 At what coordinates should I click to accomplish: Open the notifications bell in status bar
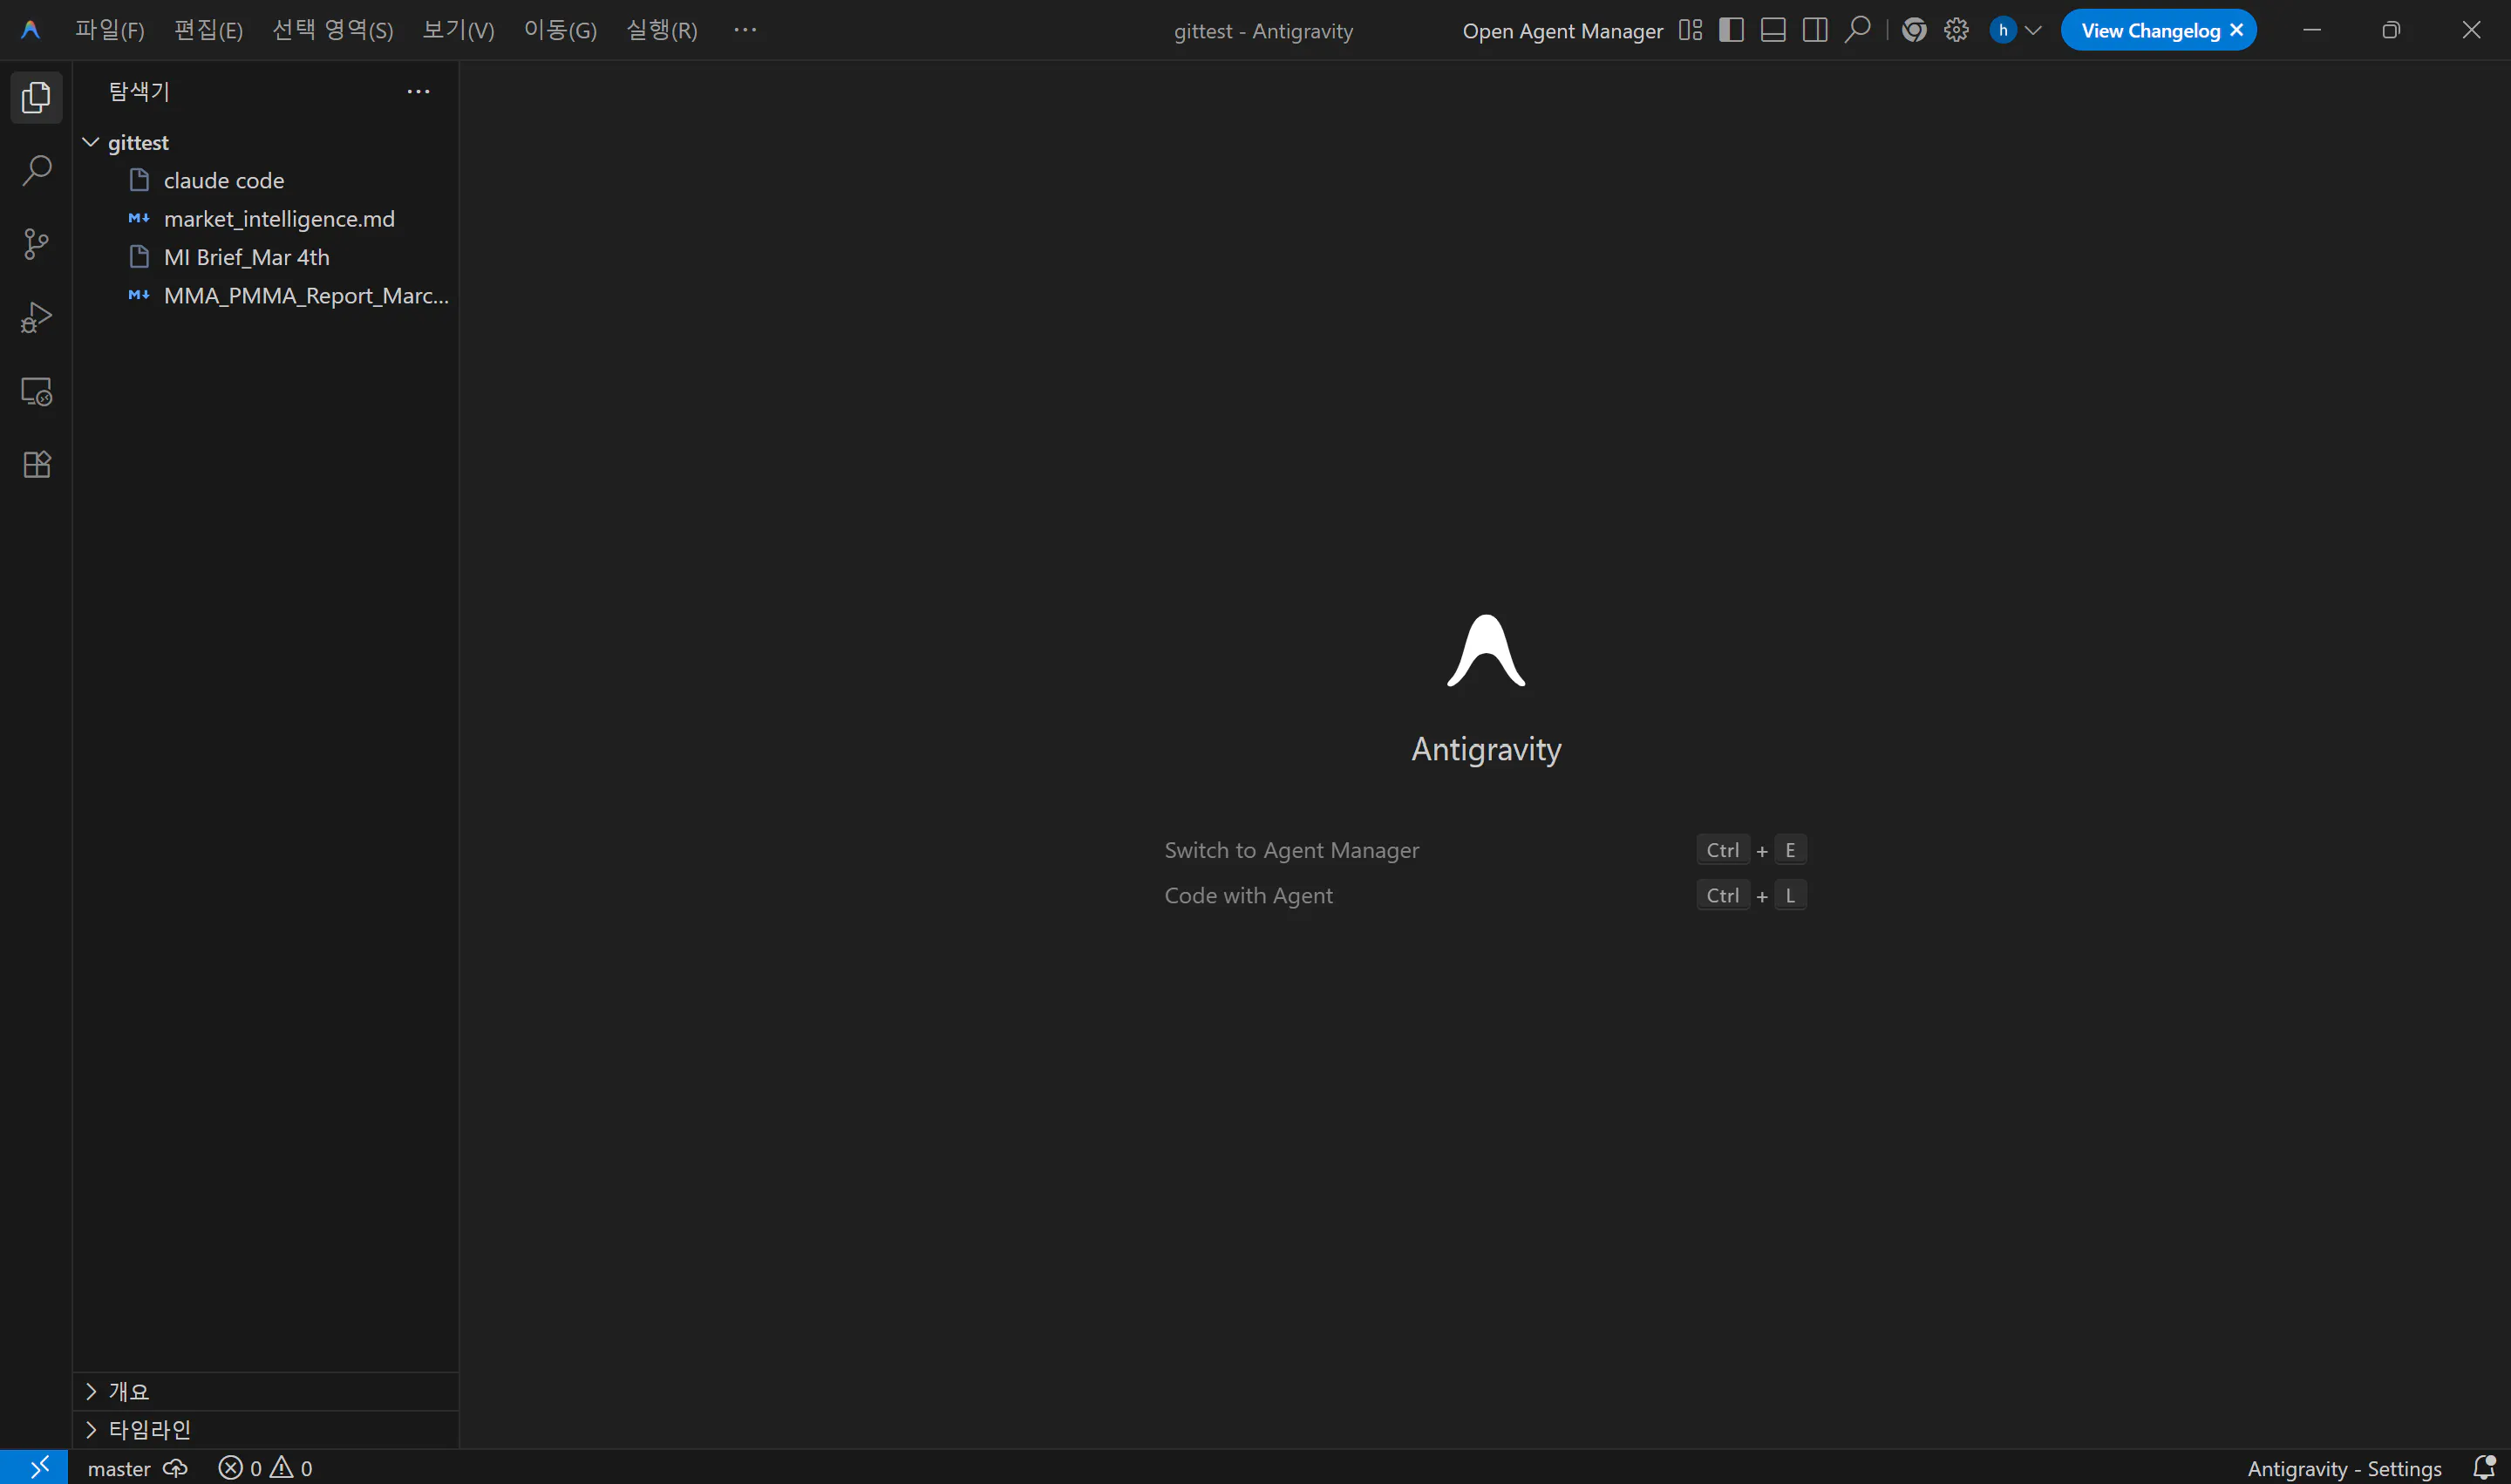2483,1467
